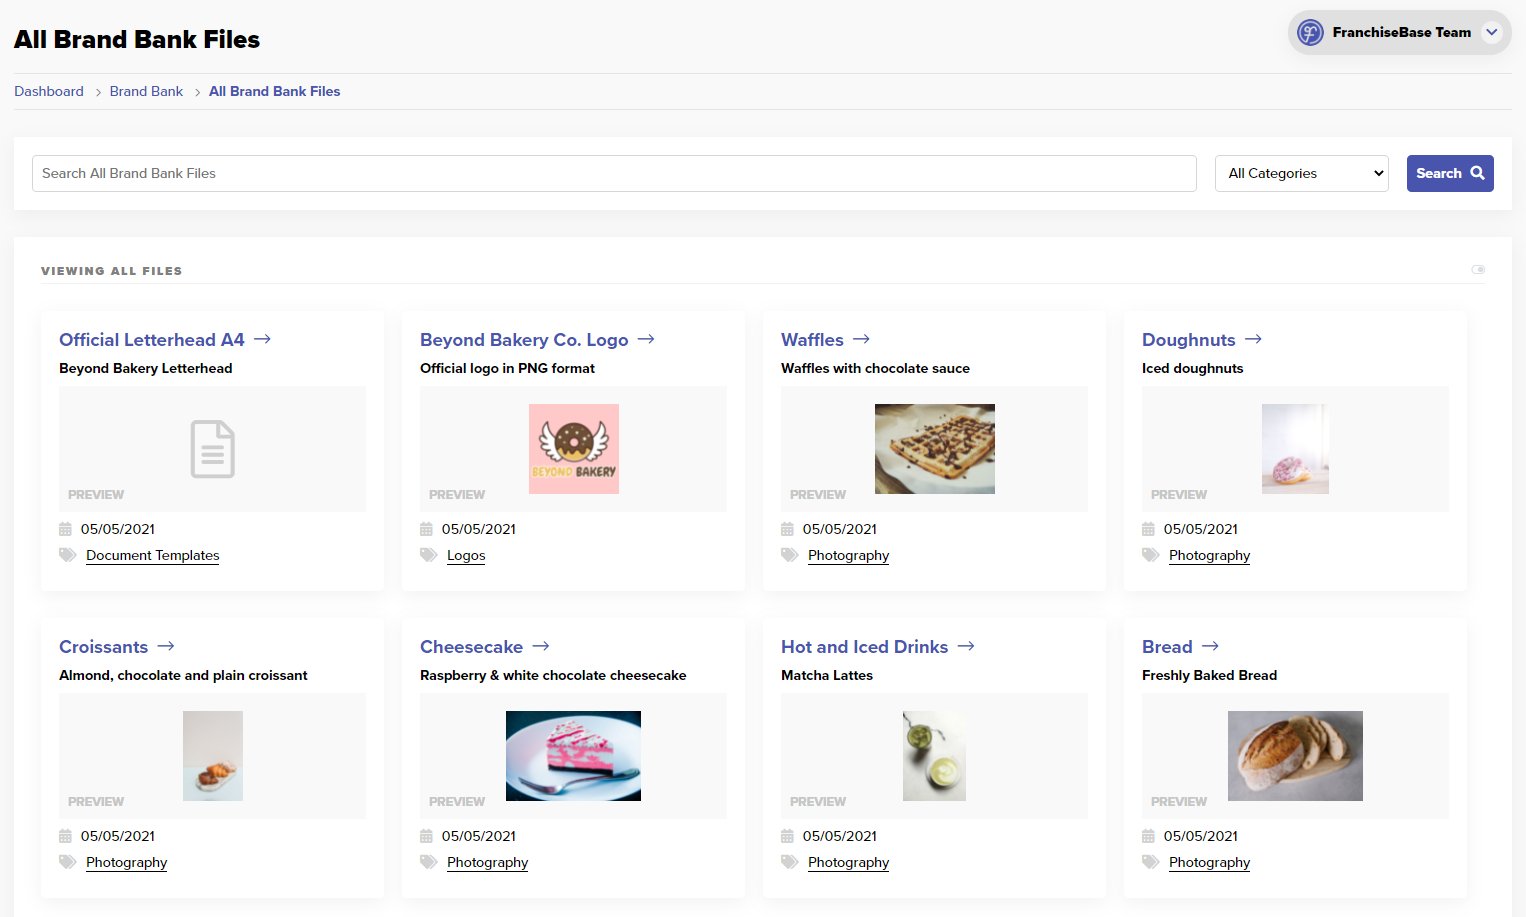Select the Document Templates category tag
This screenshot has width=1526, height=917.
pos(152,556)
